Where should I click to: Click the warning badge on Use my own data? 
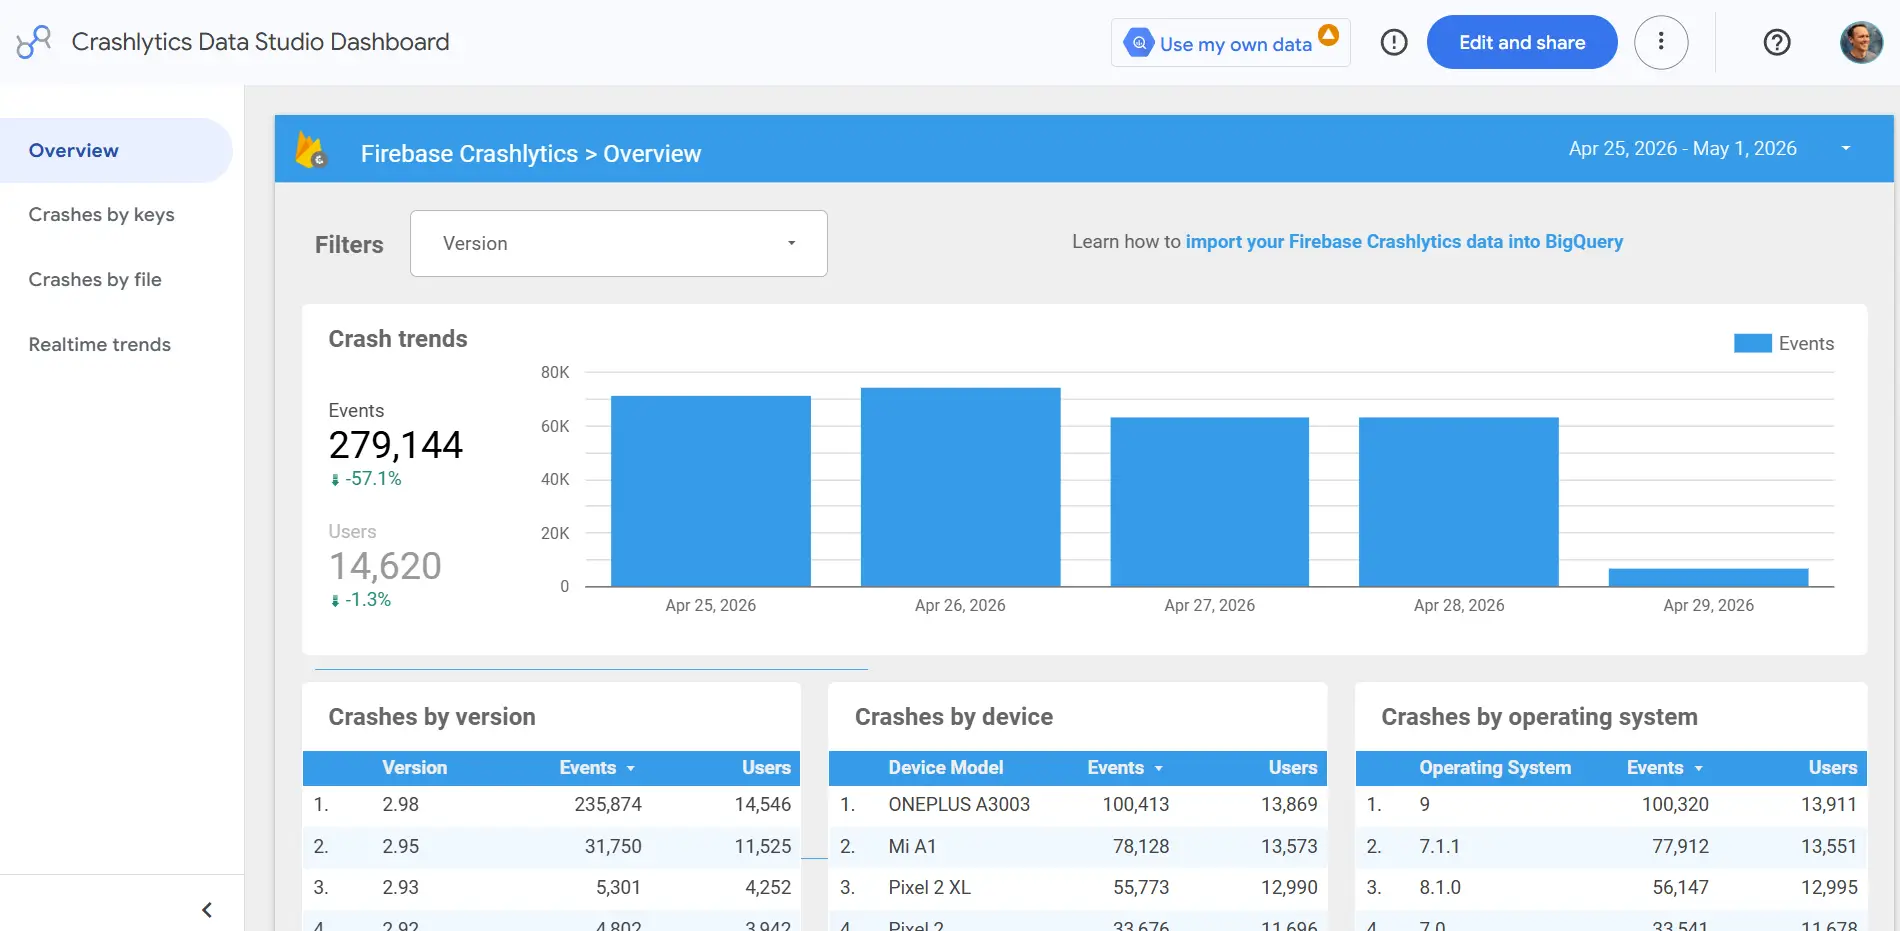[1328, 35]
